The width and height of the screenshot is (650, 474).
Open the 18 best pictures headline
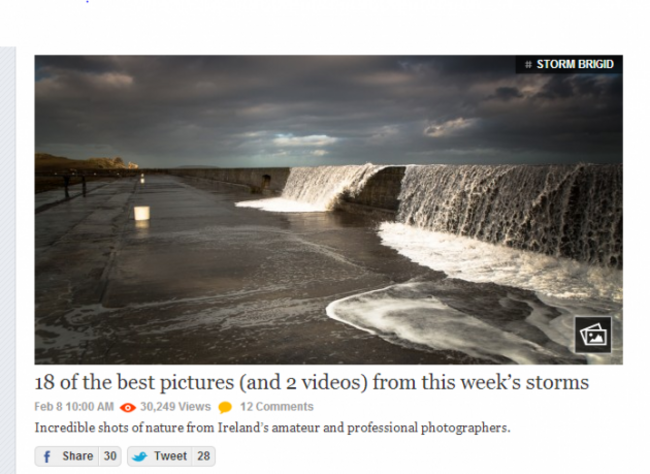point(311,382)
